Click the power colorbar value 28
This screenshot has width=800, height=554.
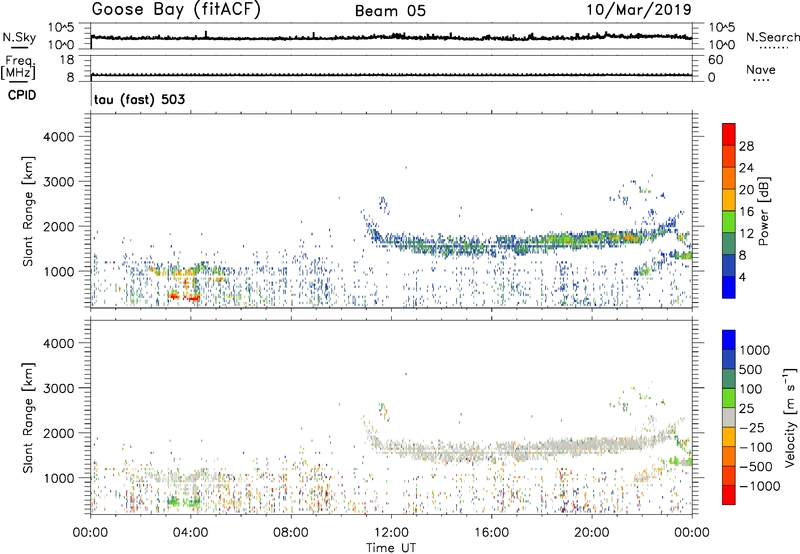tap(746, 146)
